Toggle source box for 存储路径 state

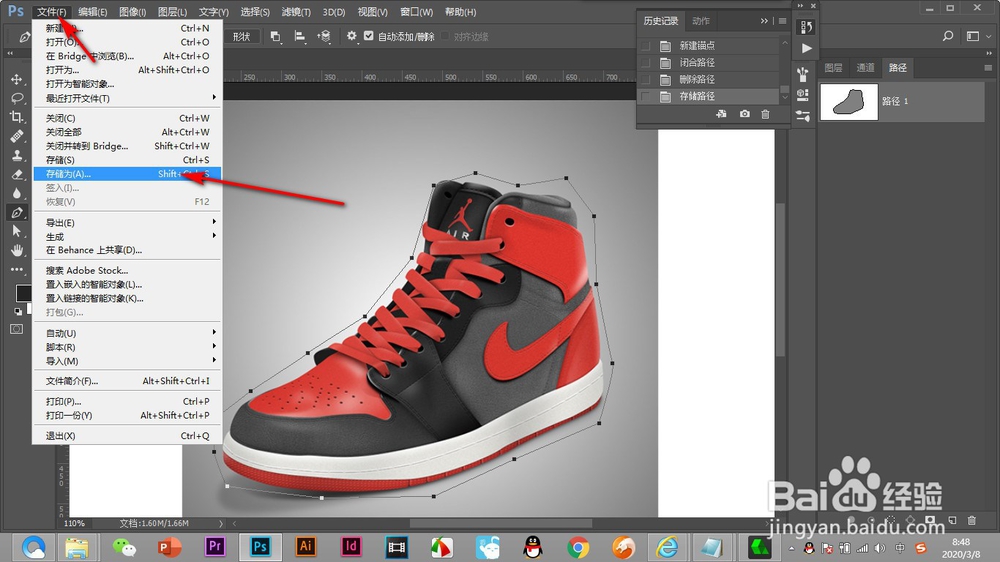646,96
